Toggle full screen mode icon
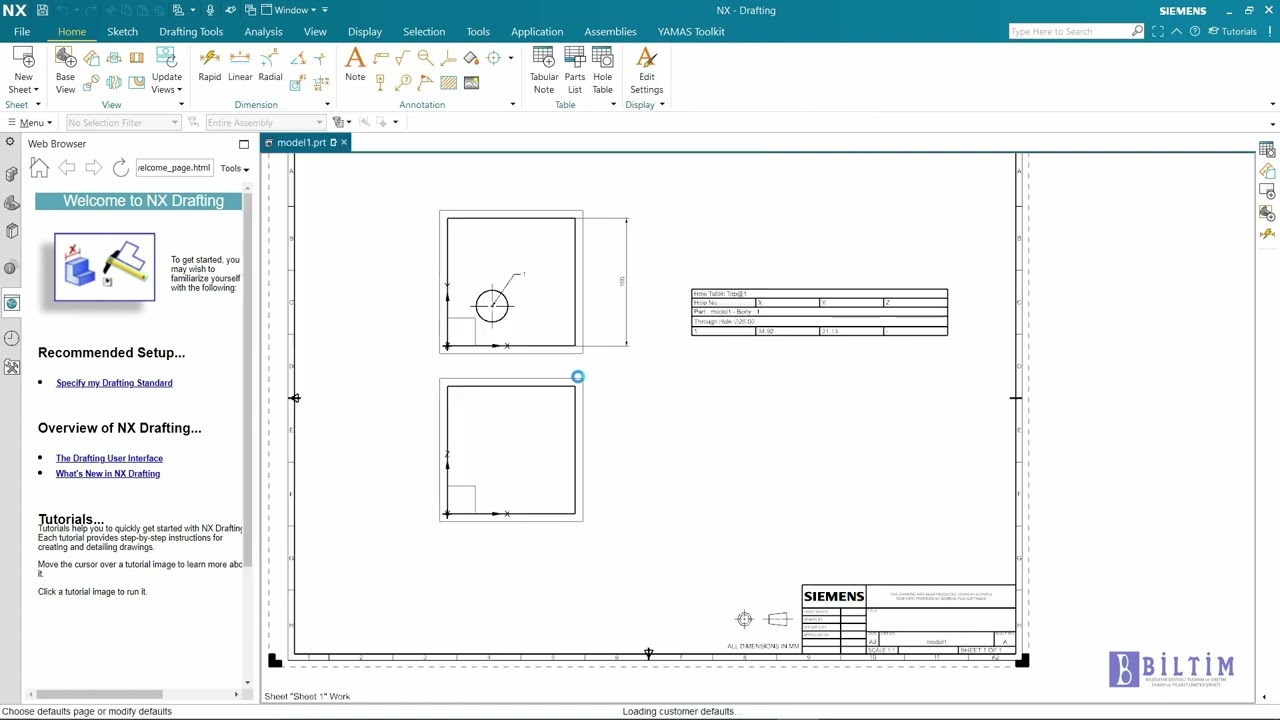Image resolution: width=1280 pixels, height=720 pixels. click(x=1158, y=31)
